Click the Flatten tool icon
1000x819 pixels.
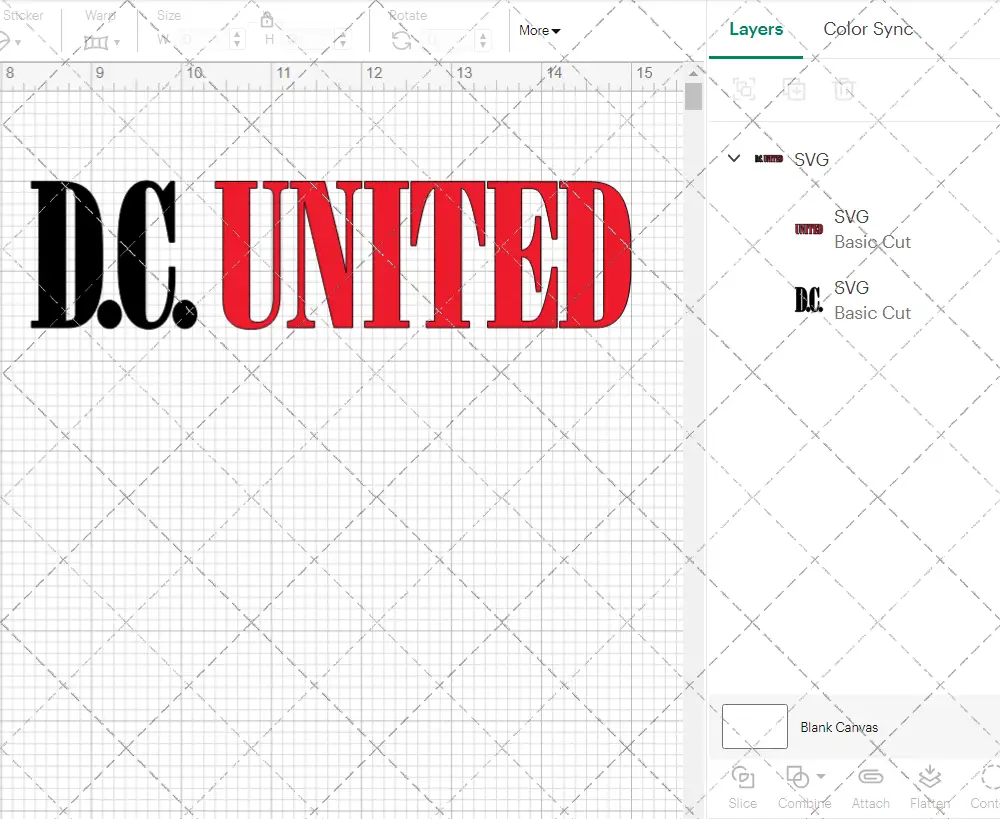[930, 776]
